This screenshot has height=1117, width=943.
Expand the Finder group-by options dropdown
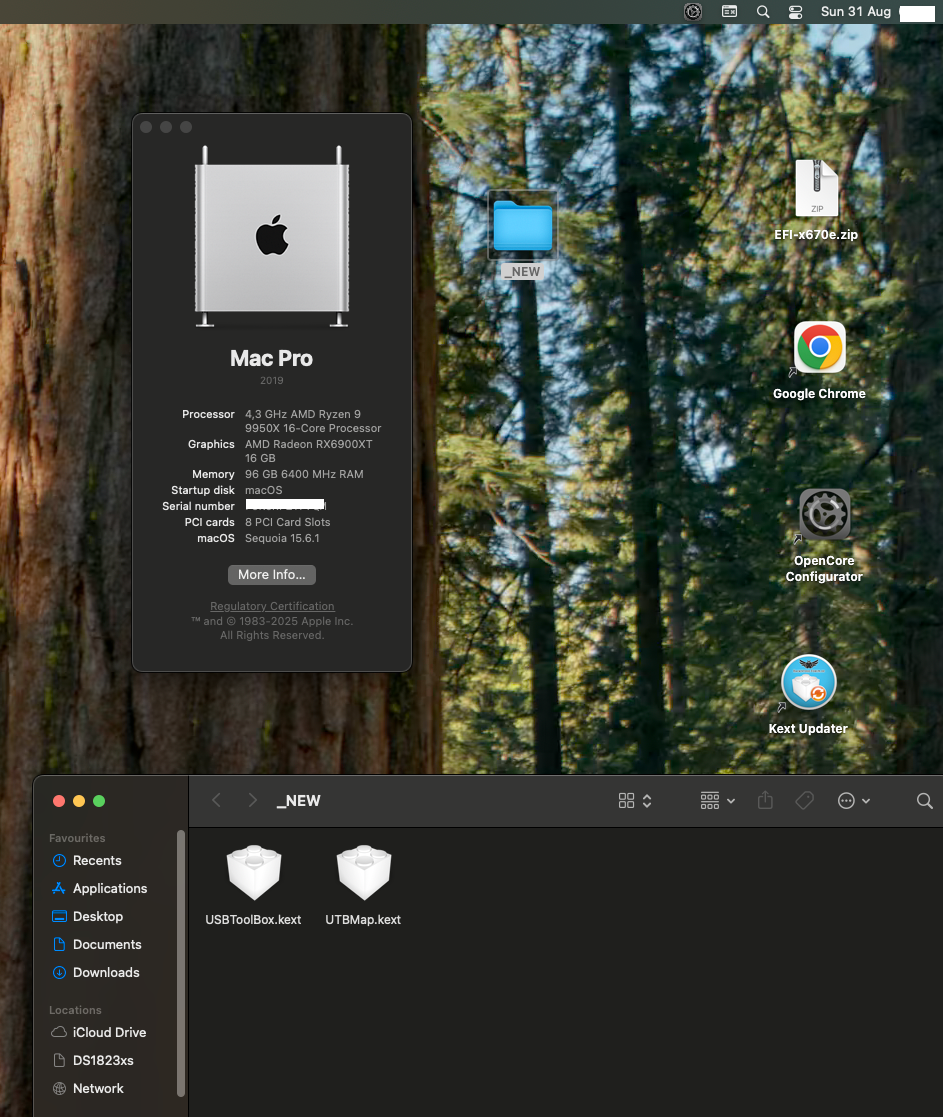tap(718, 801)
